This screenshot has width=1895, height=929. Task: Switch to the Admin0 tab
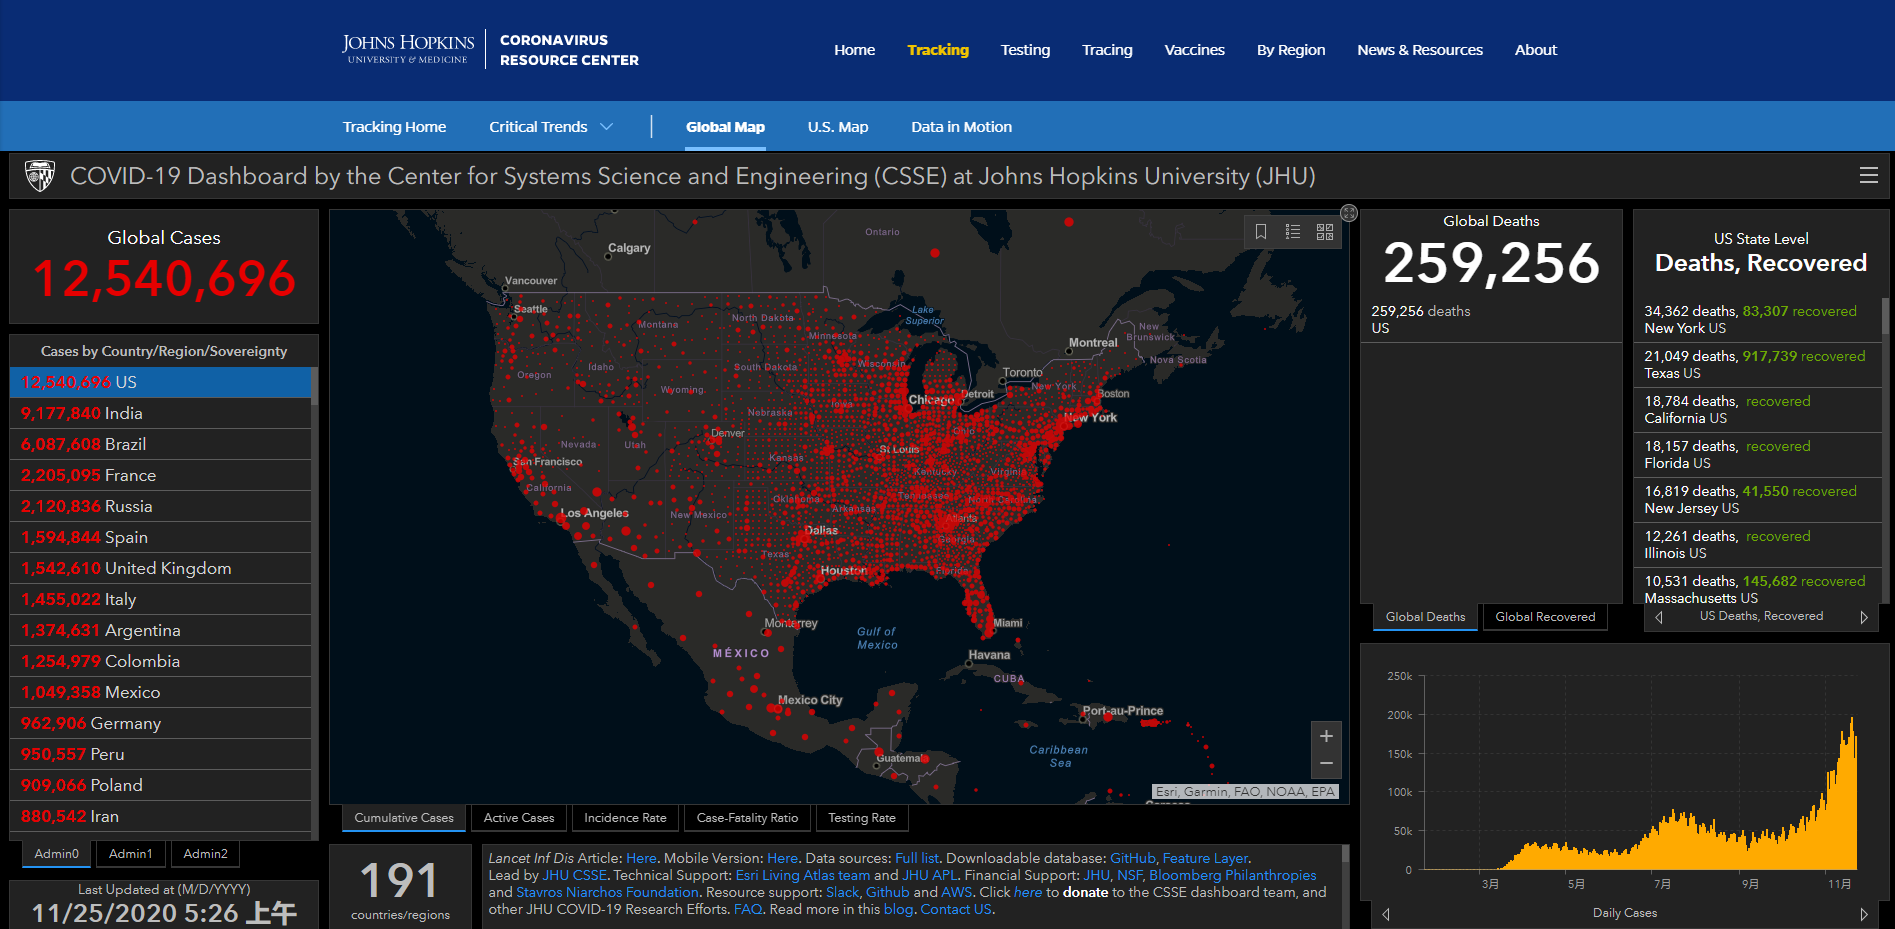click(56, 854)
